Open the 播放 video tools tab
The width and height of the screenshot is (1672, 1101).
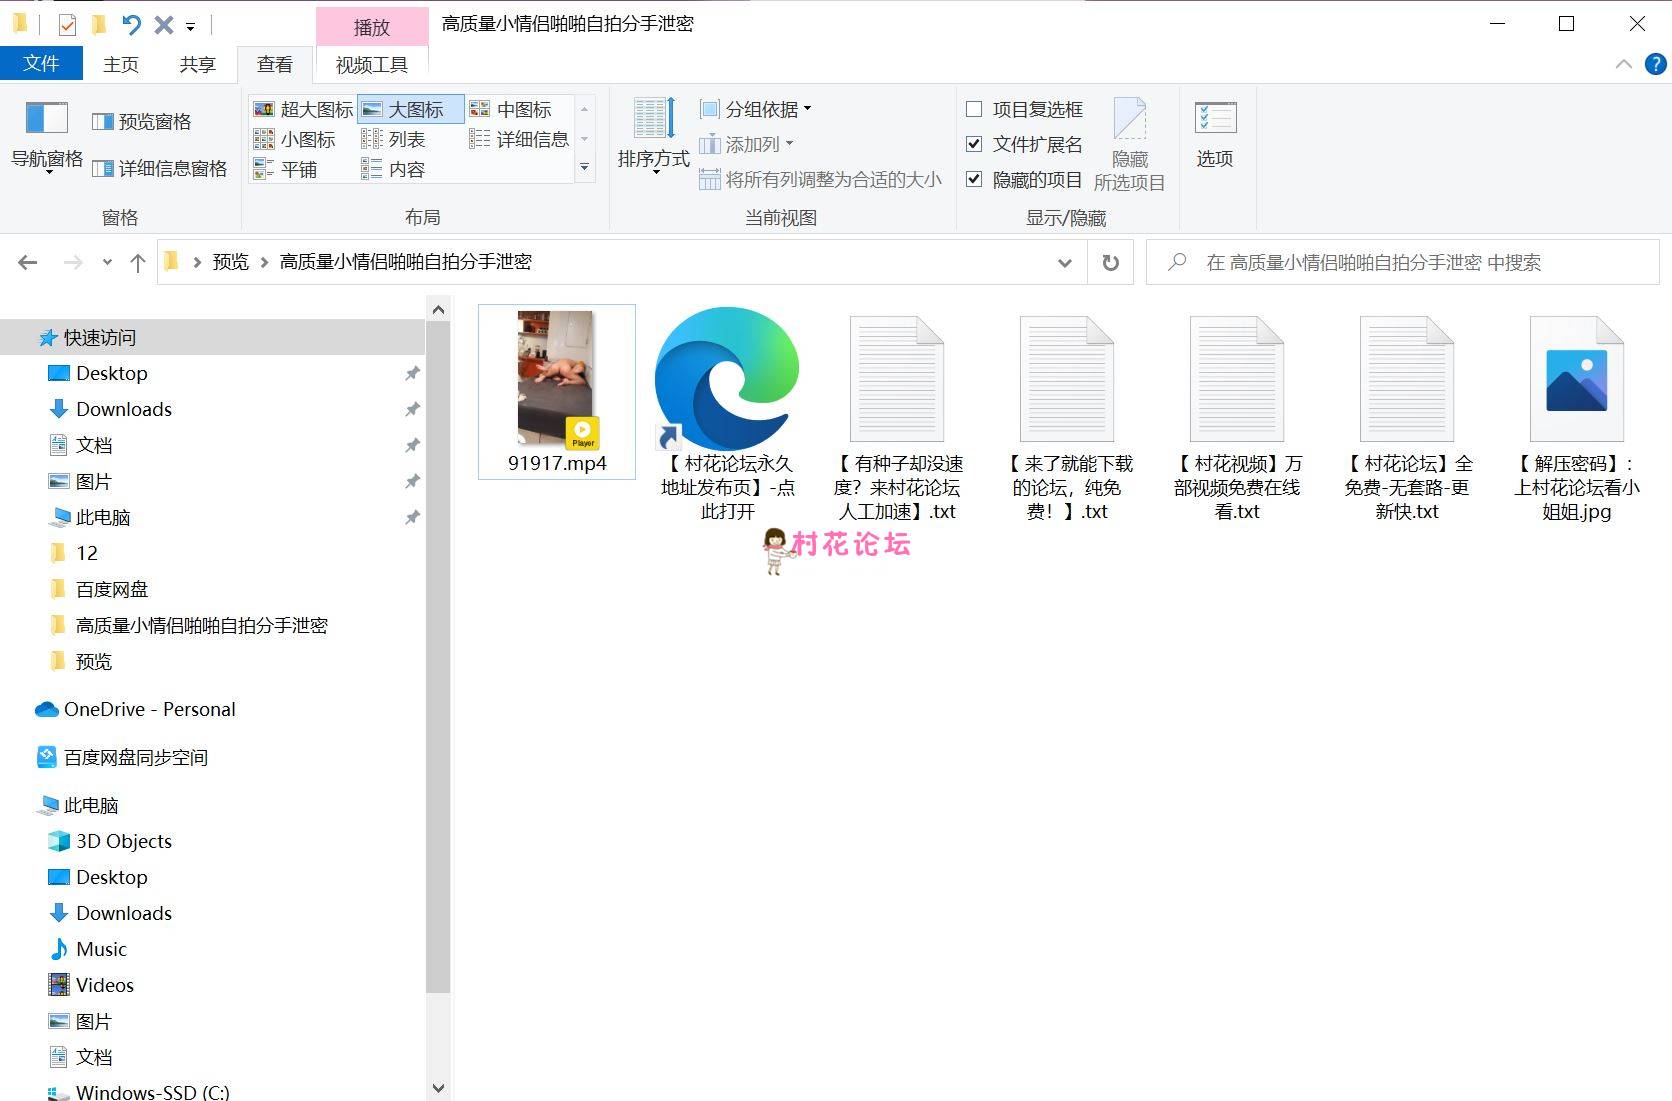(371, 25)
